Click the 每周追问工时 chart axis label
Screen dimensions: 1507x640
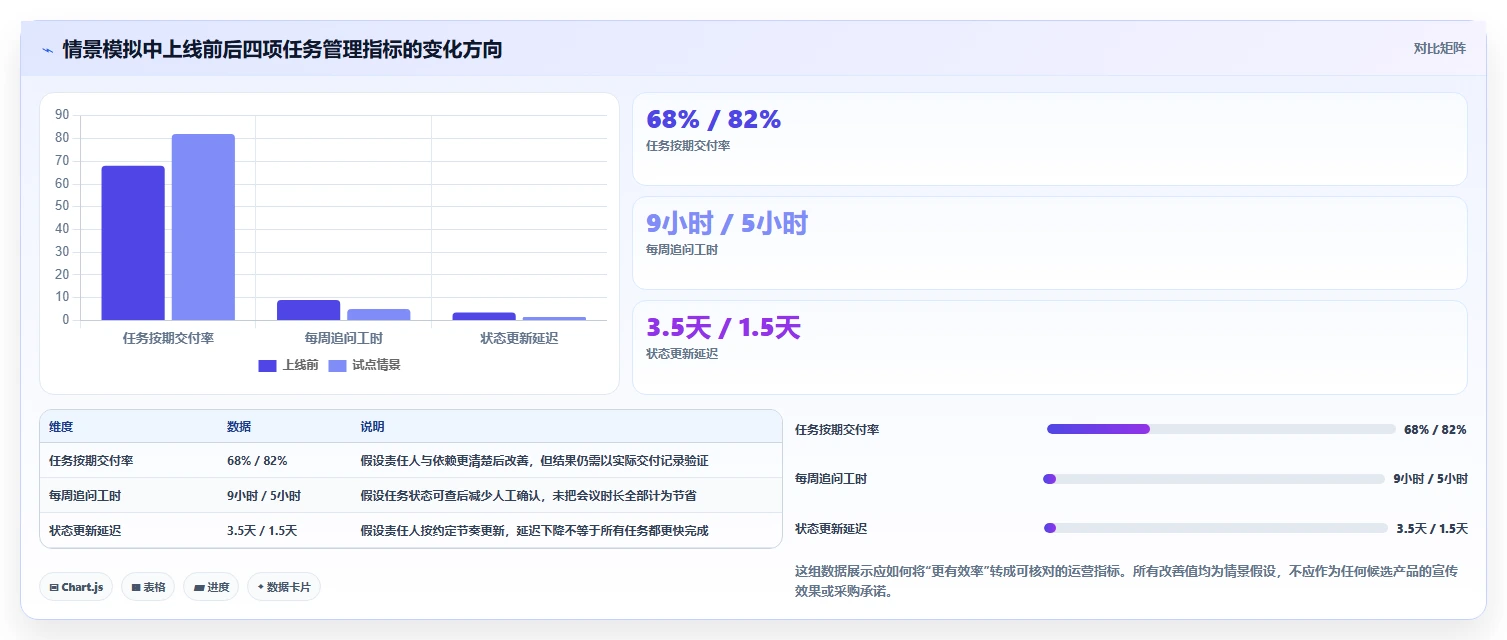[343, 338]
